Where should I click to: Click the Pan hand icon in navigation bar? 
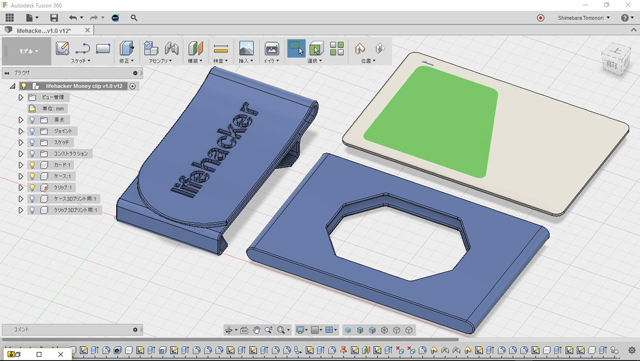click(256, 330)
